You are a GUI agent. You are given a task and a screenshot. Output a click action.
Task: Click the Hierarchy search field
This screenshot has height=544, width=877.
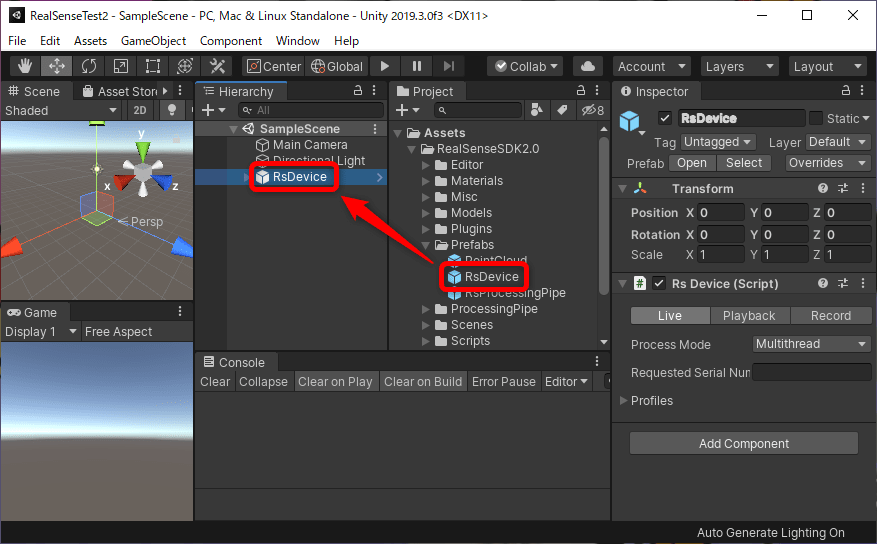click(311, 110)
